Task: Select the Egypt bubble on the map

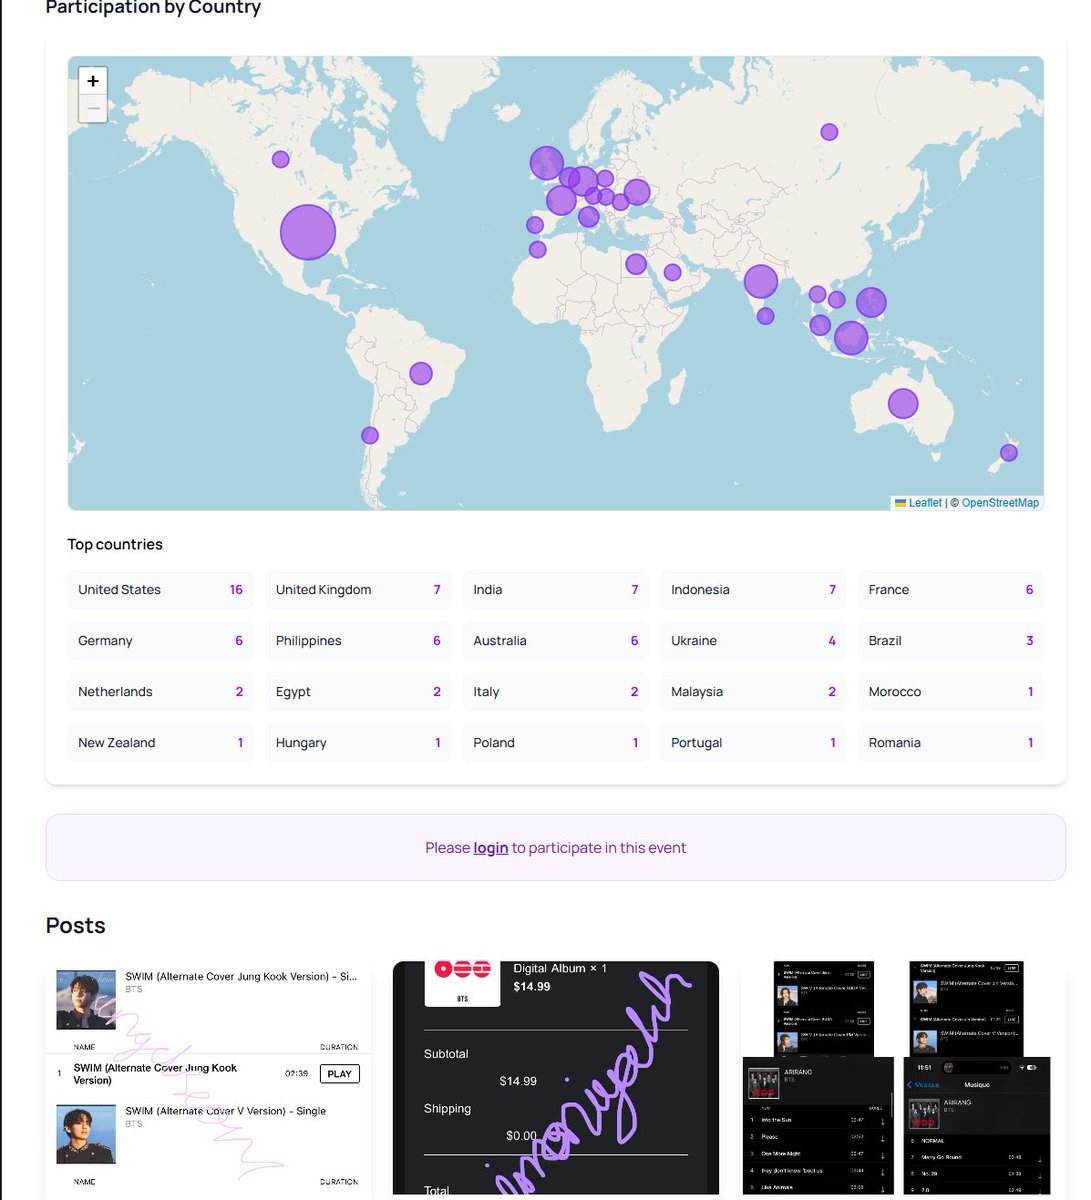Action: [x=636, y=264]
